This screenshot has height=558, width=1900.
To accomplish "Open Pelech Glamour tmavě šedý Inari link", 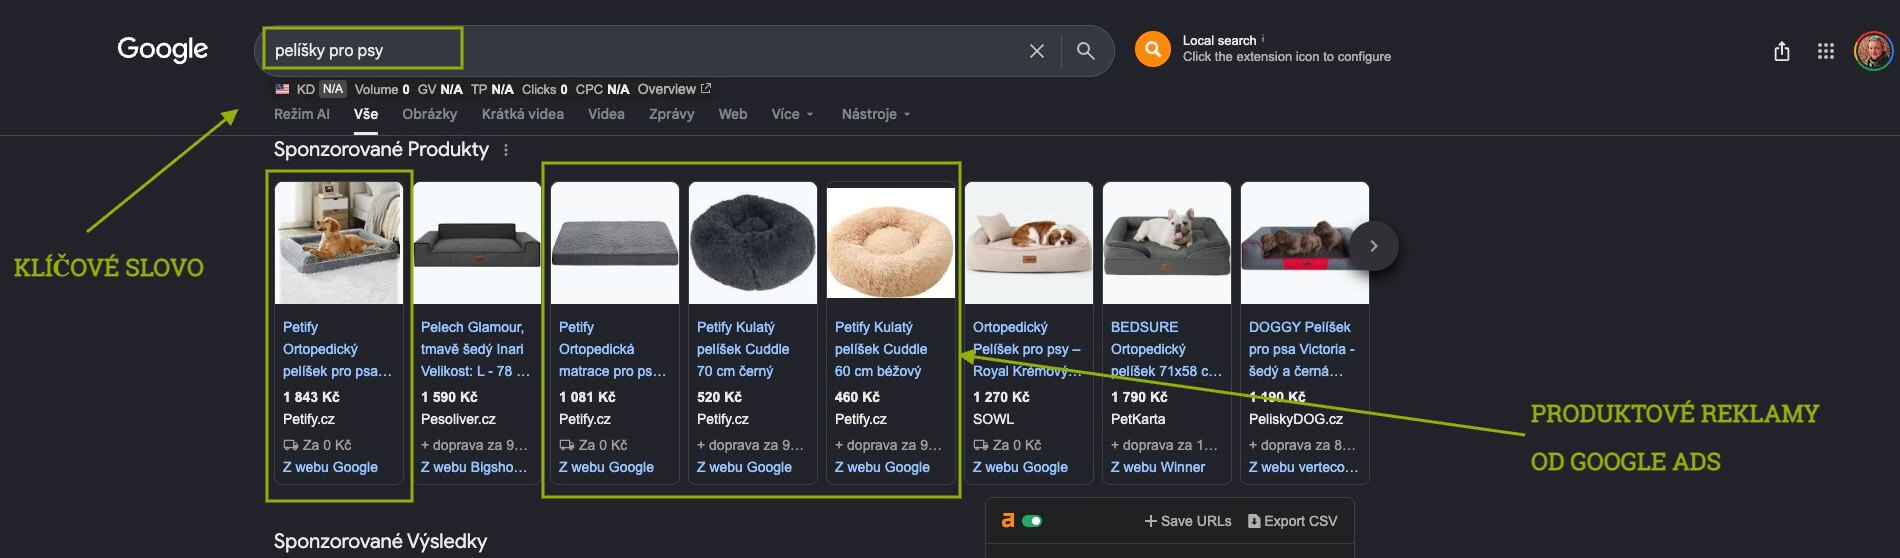I will pyautogui.click(x=475, y=349).
